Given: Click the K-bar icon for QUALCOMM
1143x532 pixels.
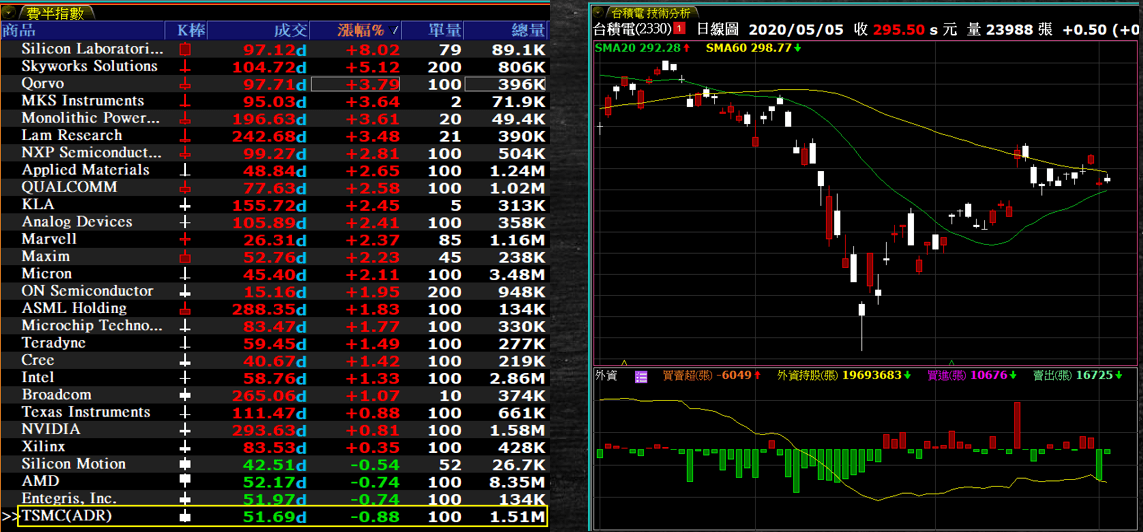Looking at the screenshot, I should 185,188.
